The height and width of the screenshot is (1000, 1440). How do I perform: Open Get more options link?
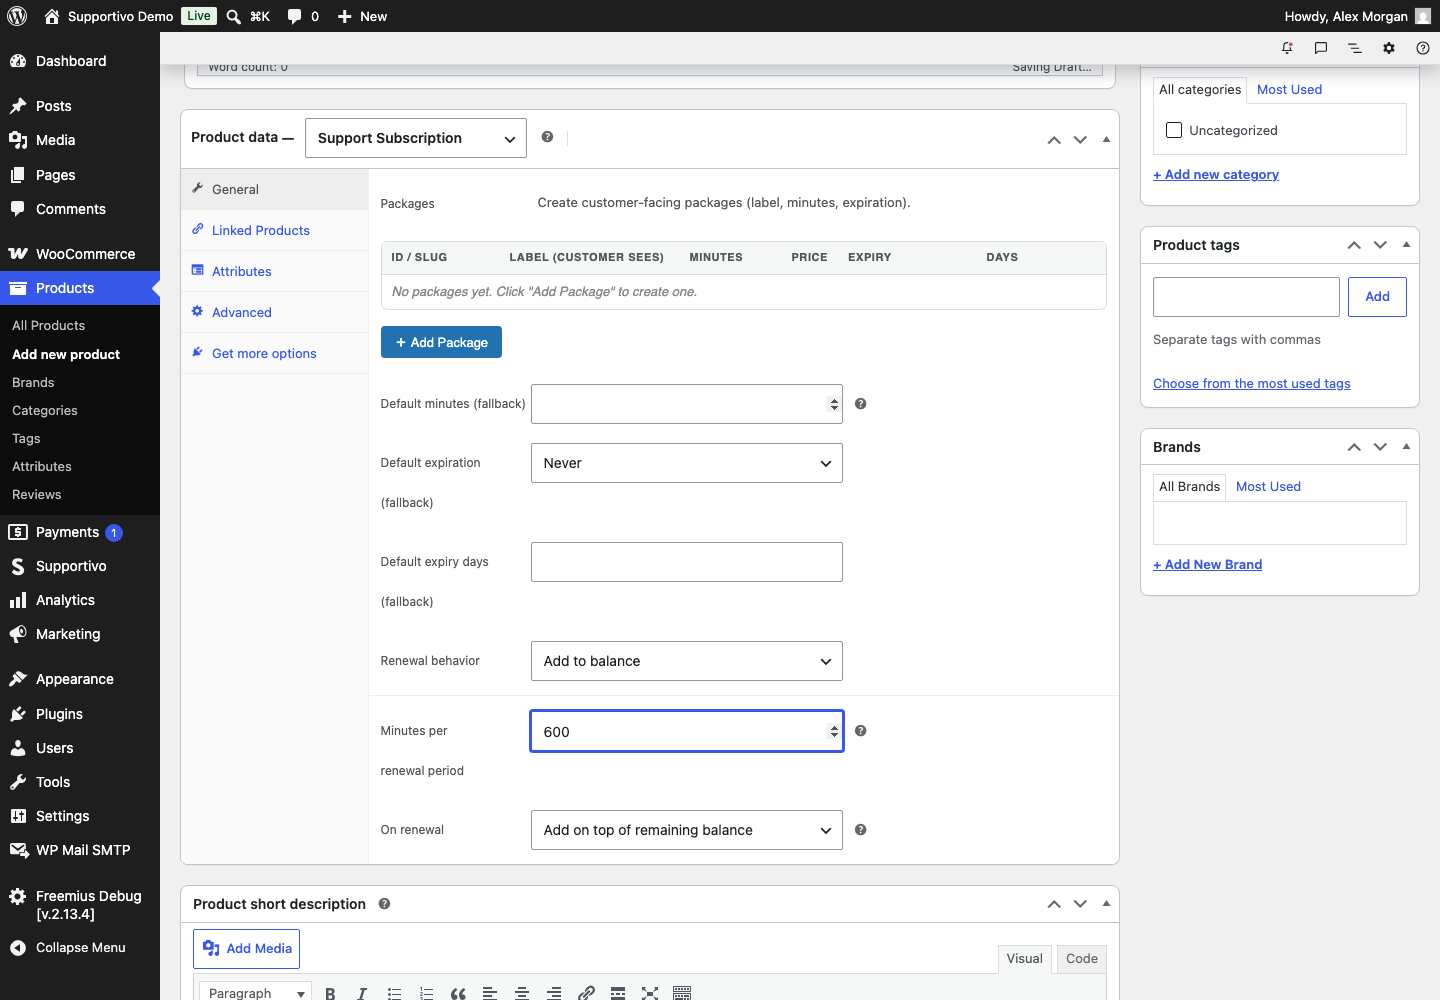pyautogui.click(x=274, y=353)
